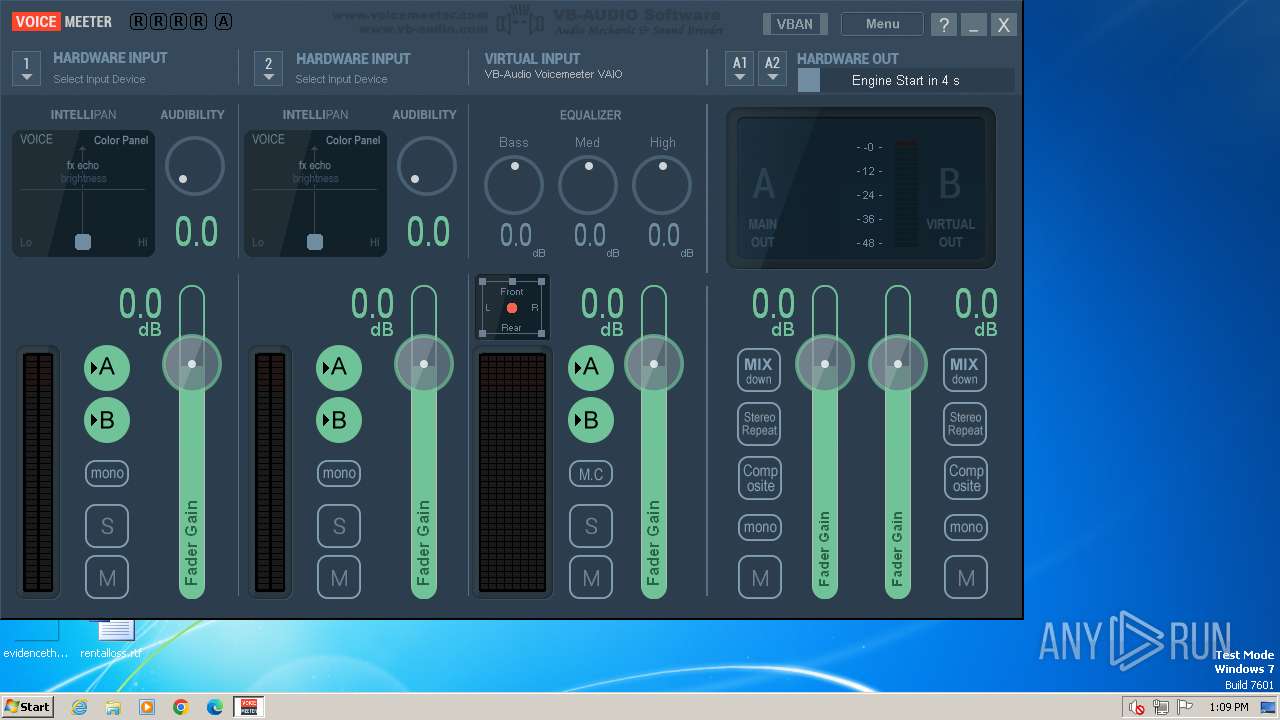Click Hardware Input 1 fader gain knob

click(x=192, y=364)
